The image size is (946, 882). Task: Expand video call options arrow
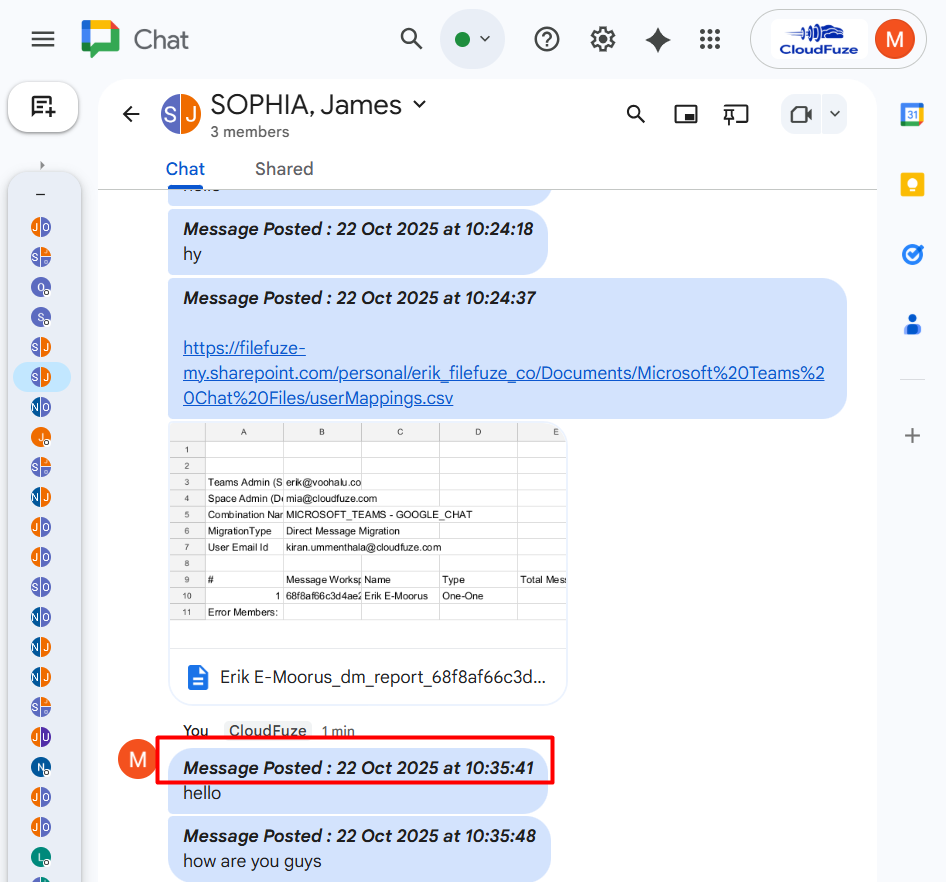click(834, 114)
